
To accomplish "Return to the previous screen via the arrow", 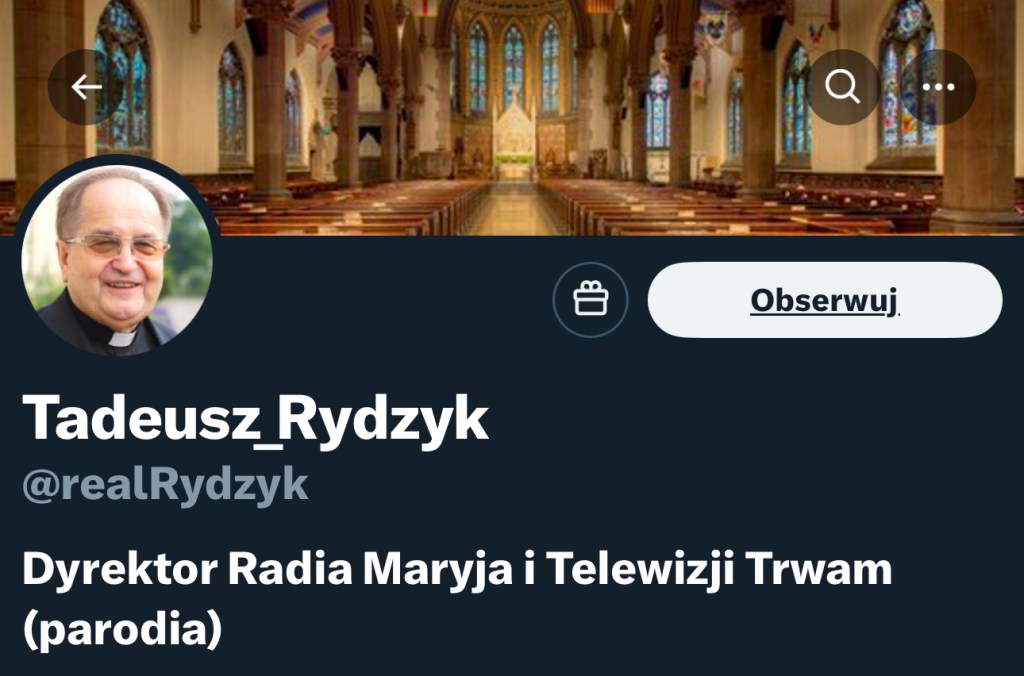I will click(86, 87).
